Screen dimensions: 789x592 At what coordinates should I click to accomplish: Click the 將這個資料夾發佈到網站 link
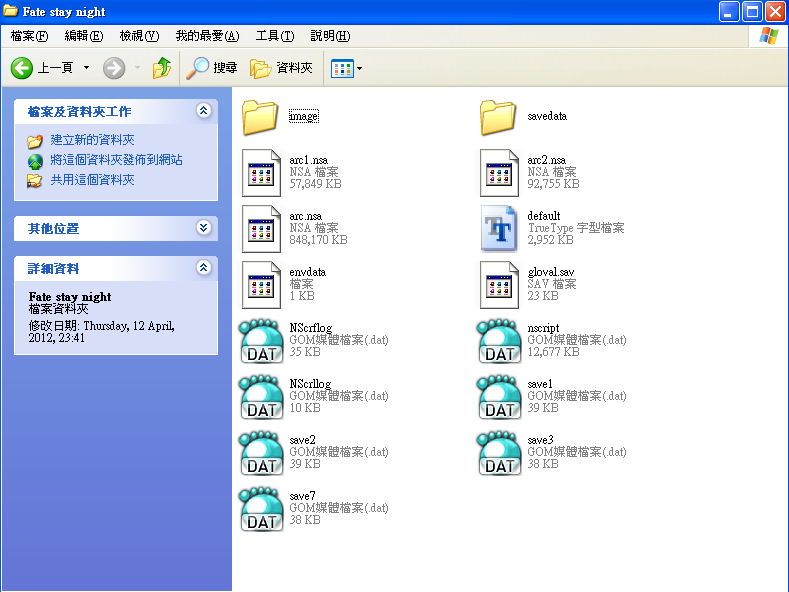pos(116,160)
